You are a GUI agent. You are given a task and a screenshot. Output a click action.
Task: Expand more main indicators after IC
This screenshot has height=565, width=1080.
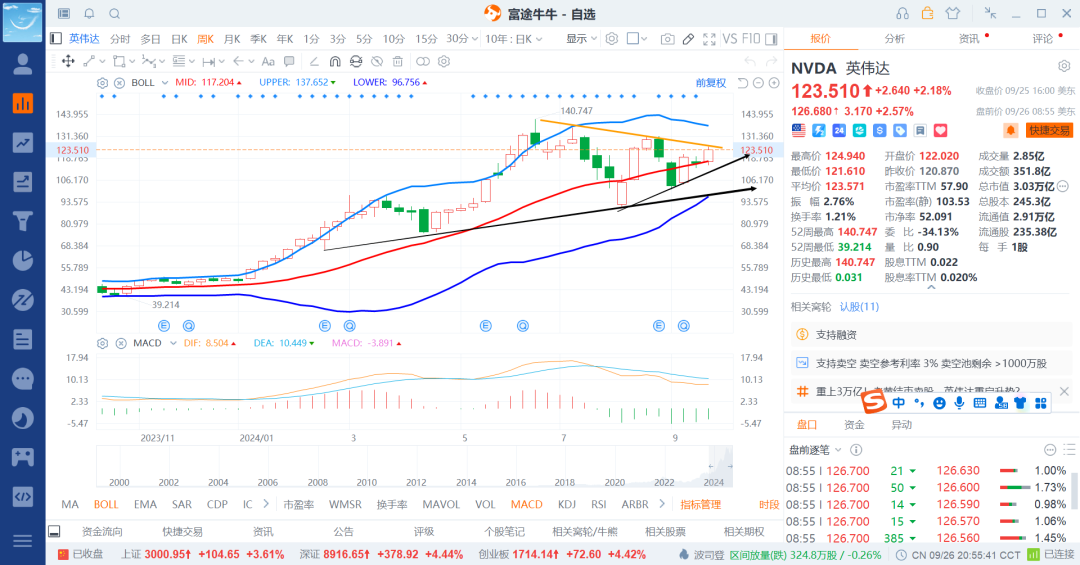coord(266,504)
